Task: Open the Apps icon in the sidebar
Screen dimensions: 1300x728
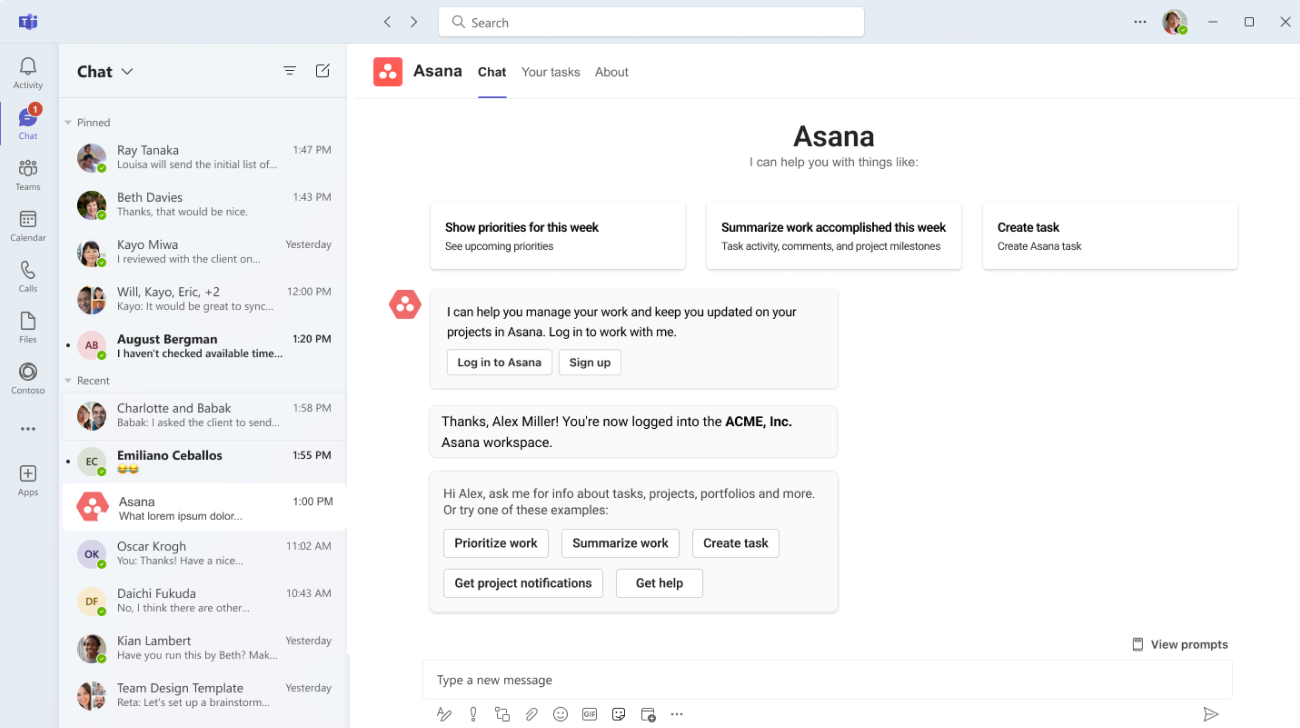Action: pyautogui.click(x=27, y=472)
